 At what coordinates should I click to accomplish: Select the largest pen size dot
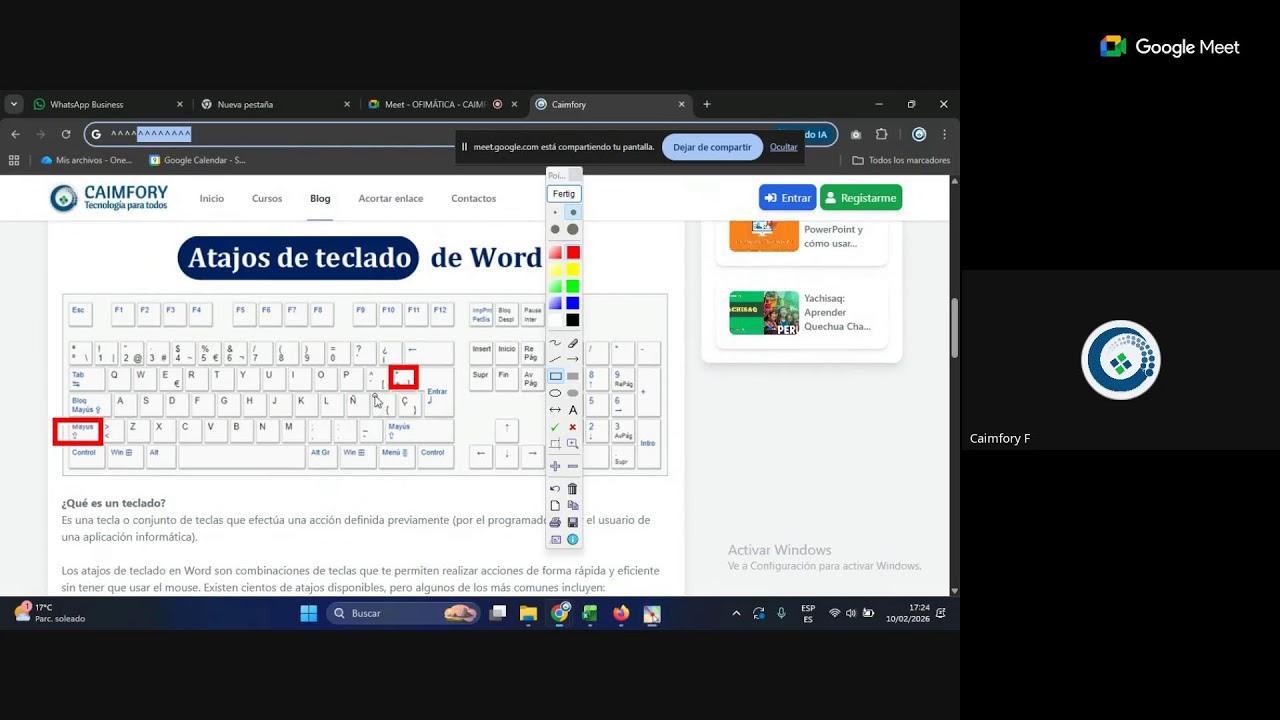click(573, 229)
